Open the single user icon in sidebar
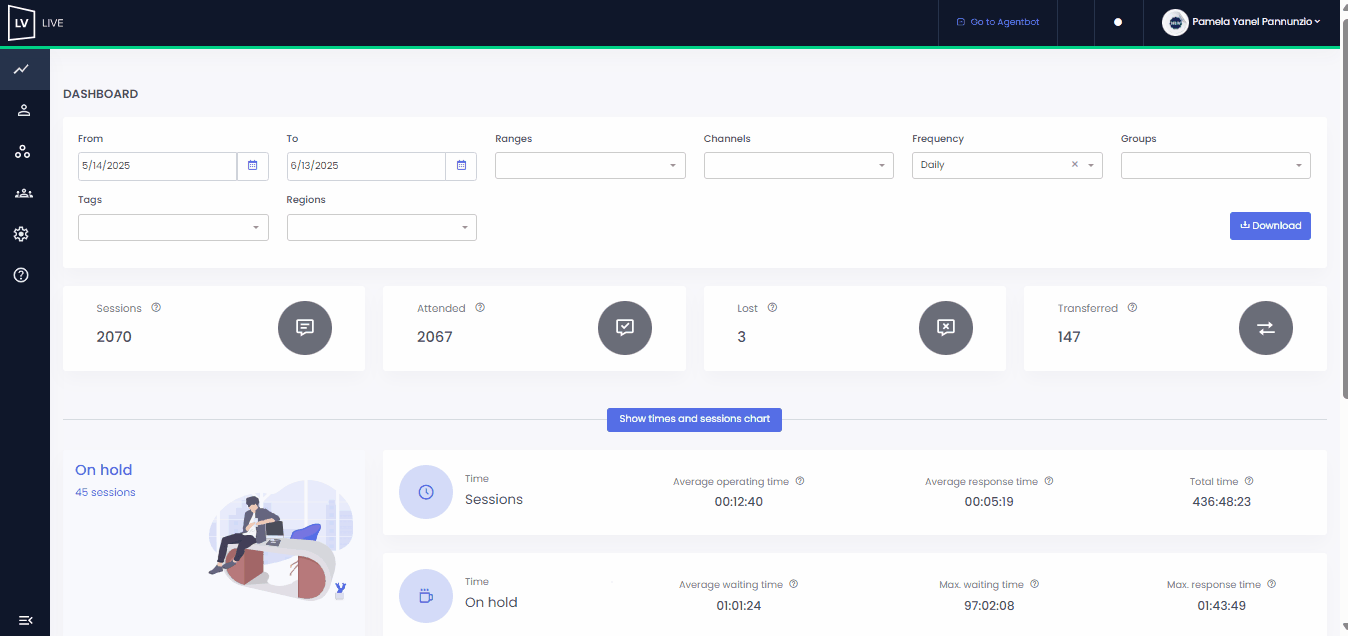This screenshot has width=1348, height=636. [24, 110]
